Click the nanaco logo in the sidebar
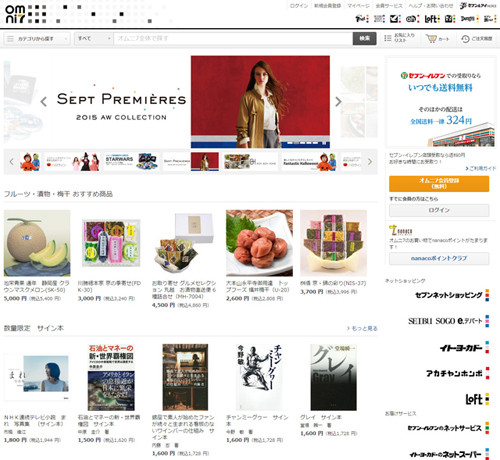The image size is (500, 460). pyautogui.click(x=401, y=231)
